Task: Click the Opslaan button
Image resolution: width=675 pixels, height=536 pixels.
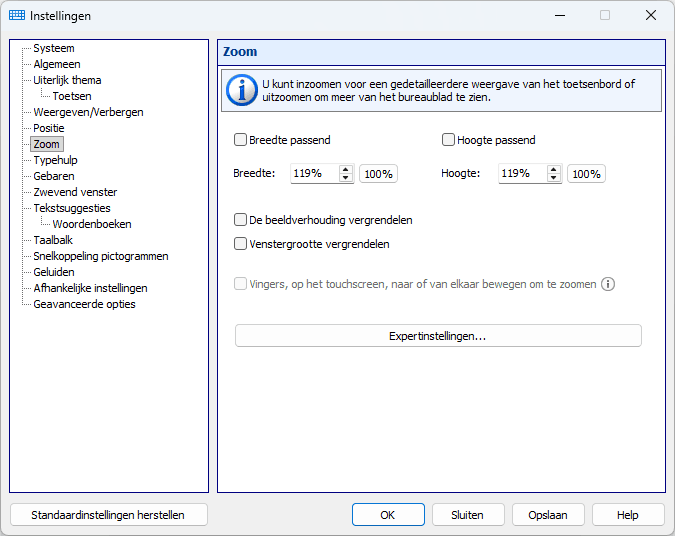Action: pyautogui.click(x=548, y=515)
